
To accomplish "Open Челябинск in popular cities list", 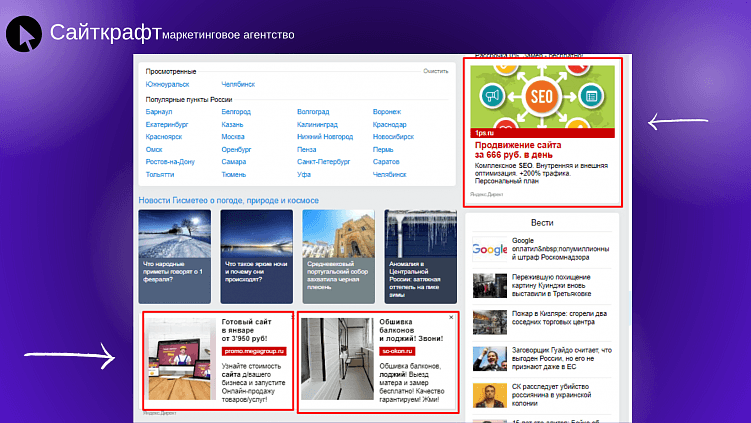I will (x=389, y=175).
